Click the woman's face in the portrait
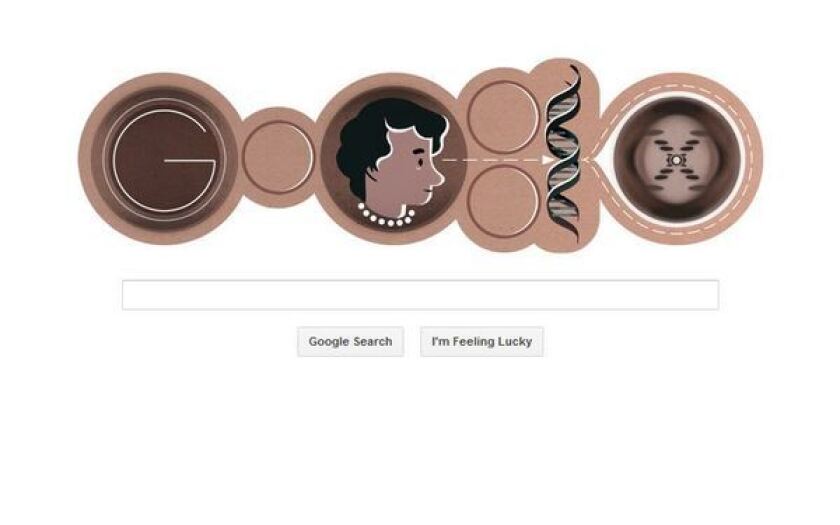840x525 pixels. click(x=411, y=170)
